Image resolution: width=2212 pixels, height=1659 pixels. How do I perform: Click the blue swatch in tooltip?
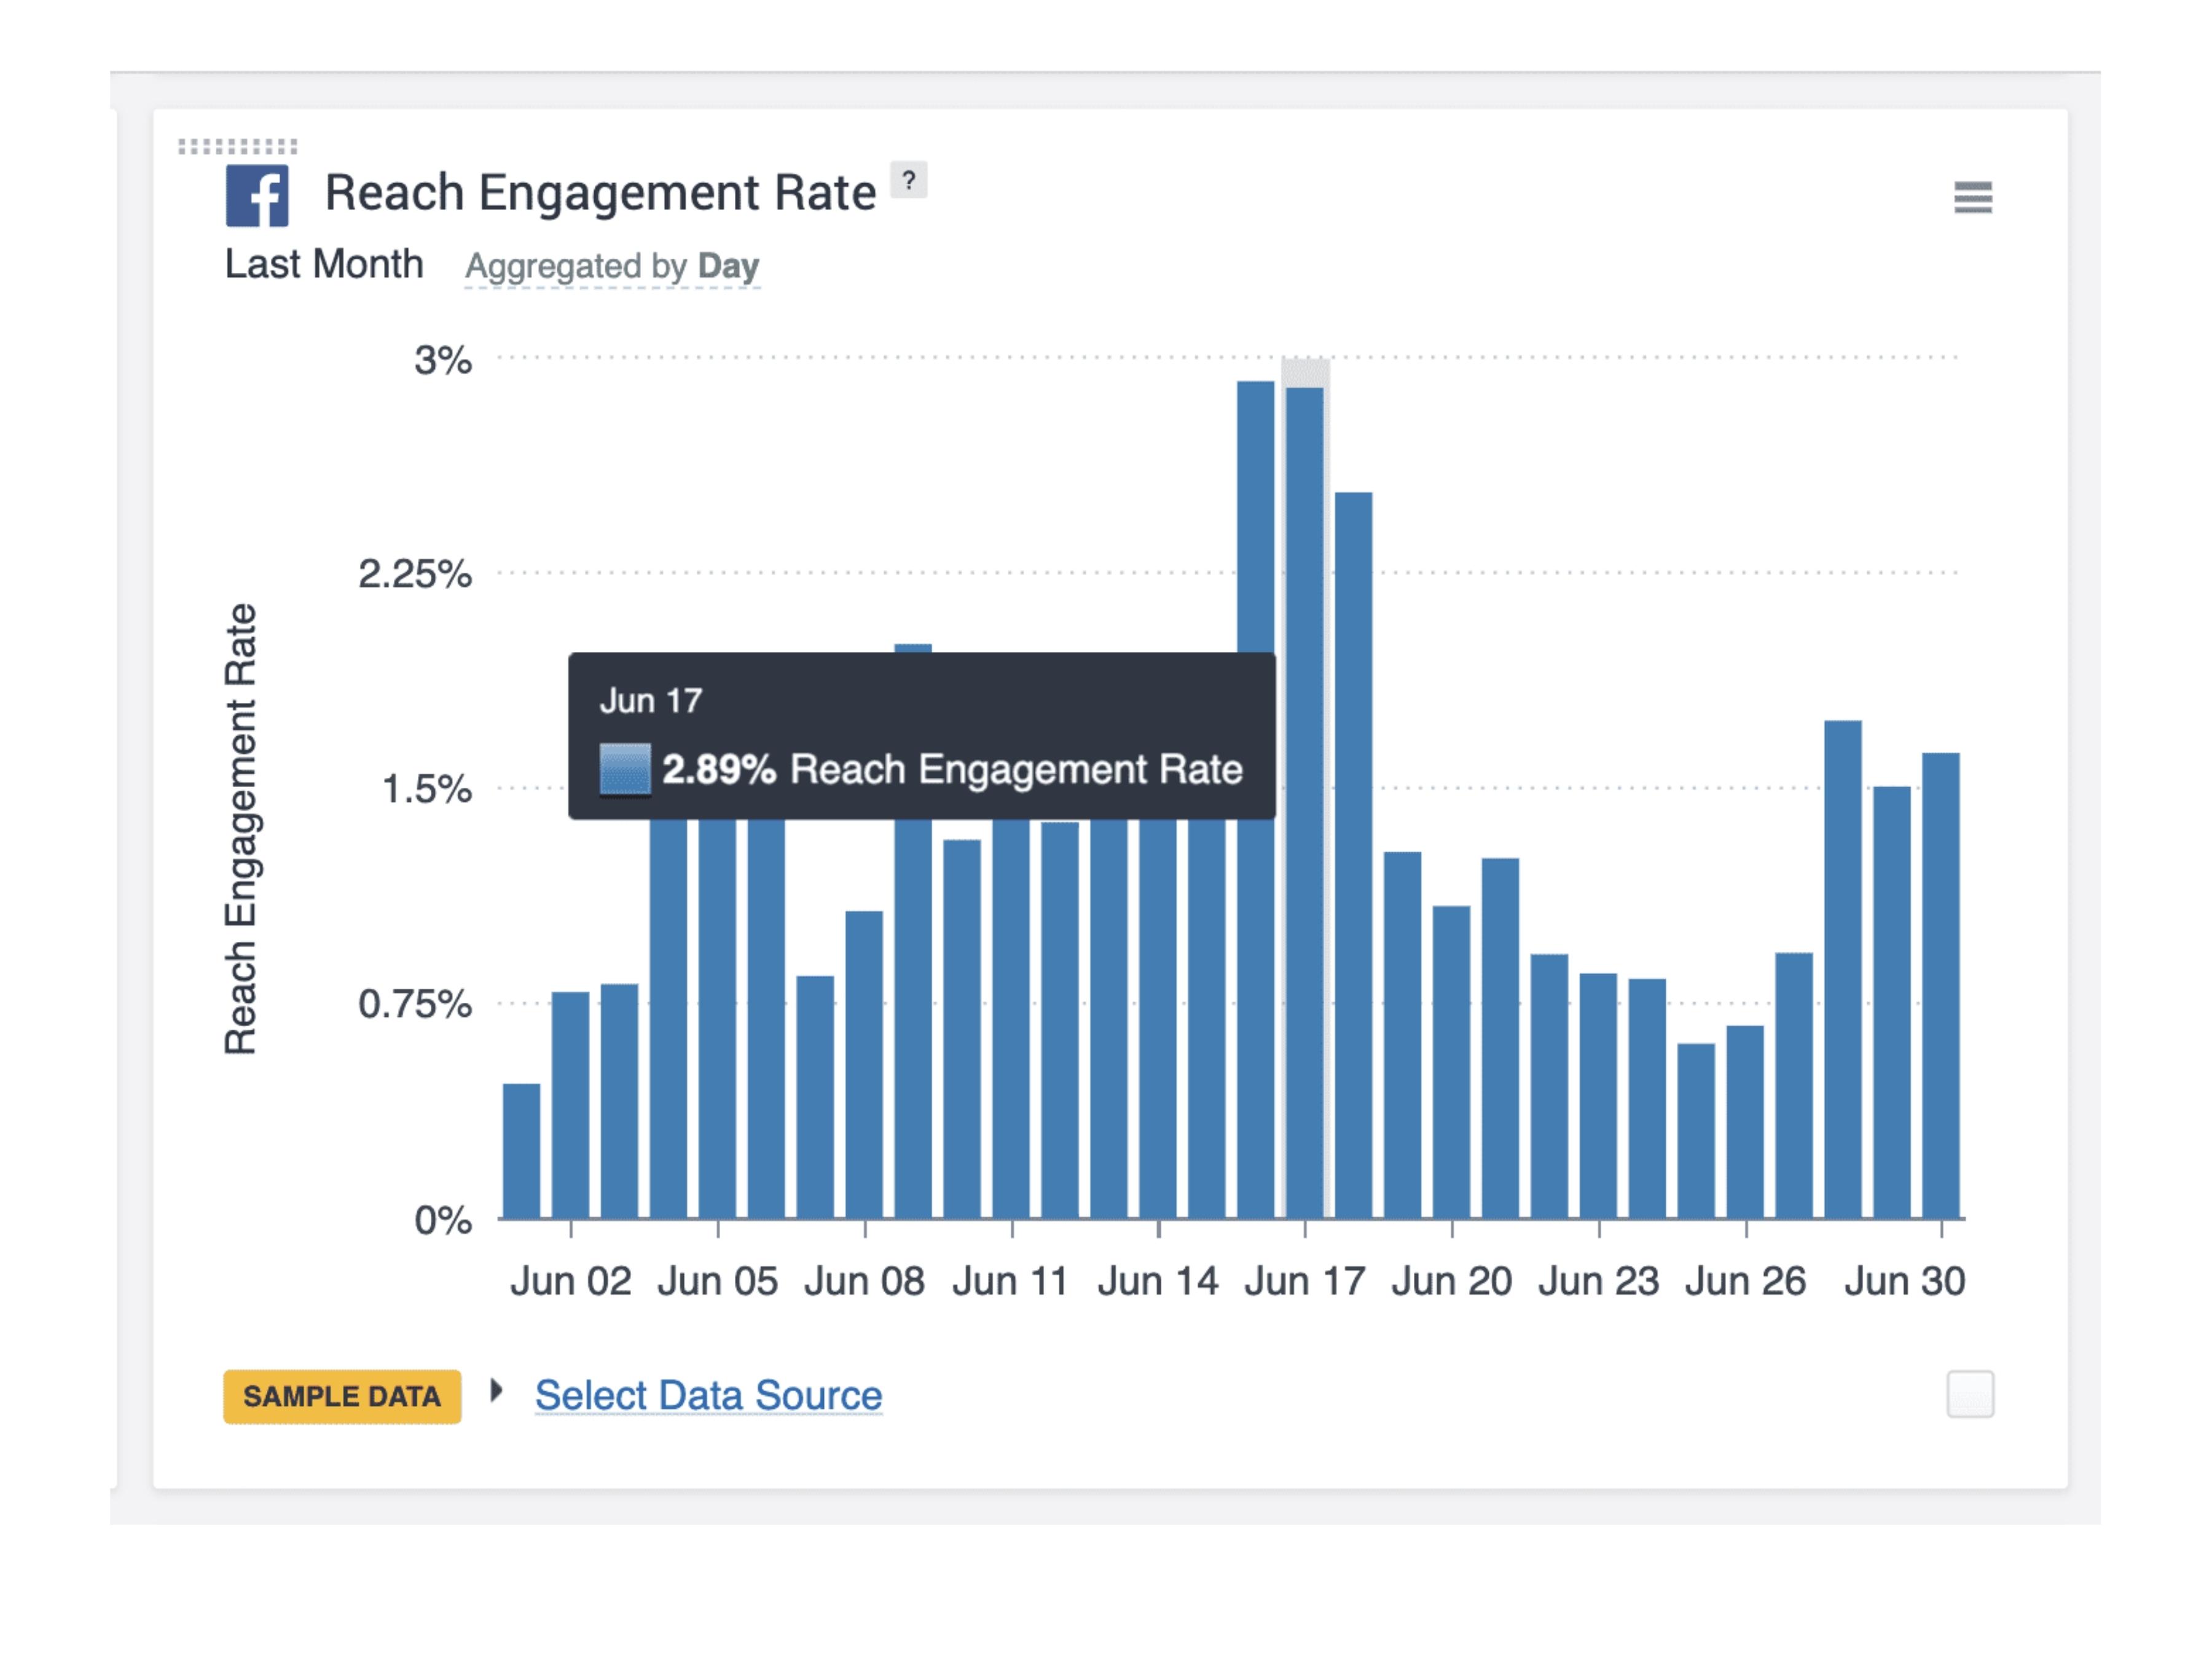click(x=625, y=769)
